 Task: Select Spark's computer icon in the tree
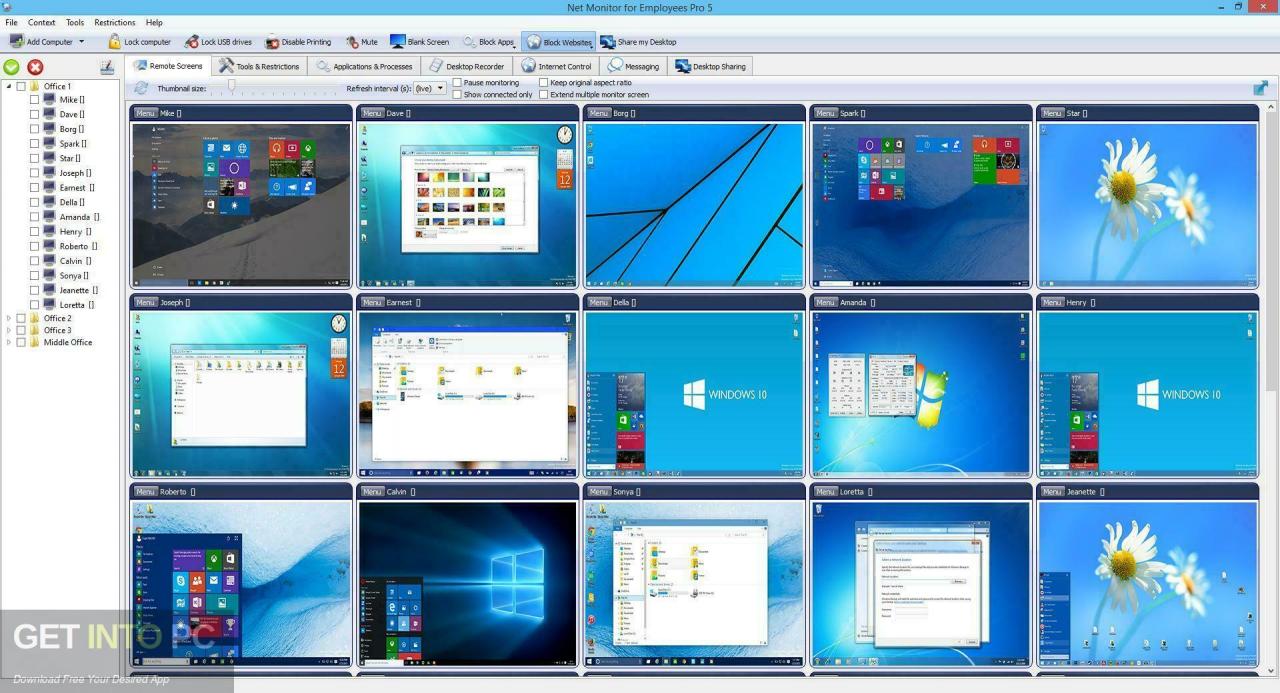[x=49, y=144]
